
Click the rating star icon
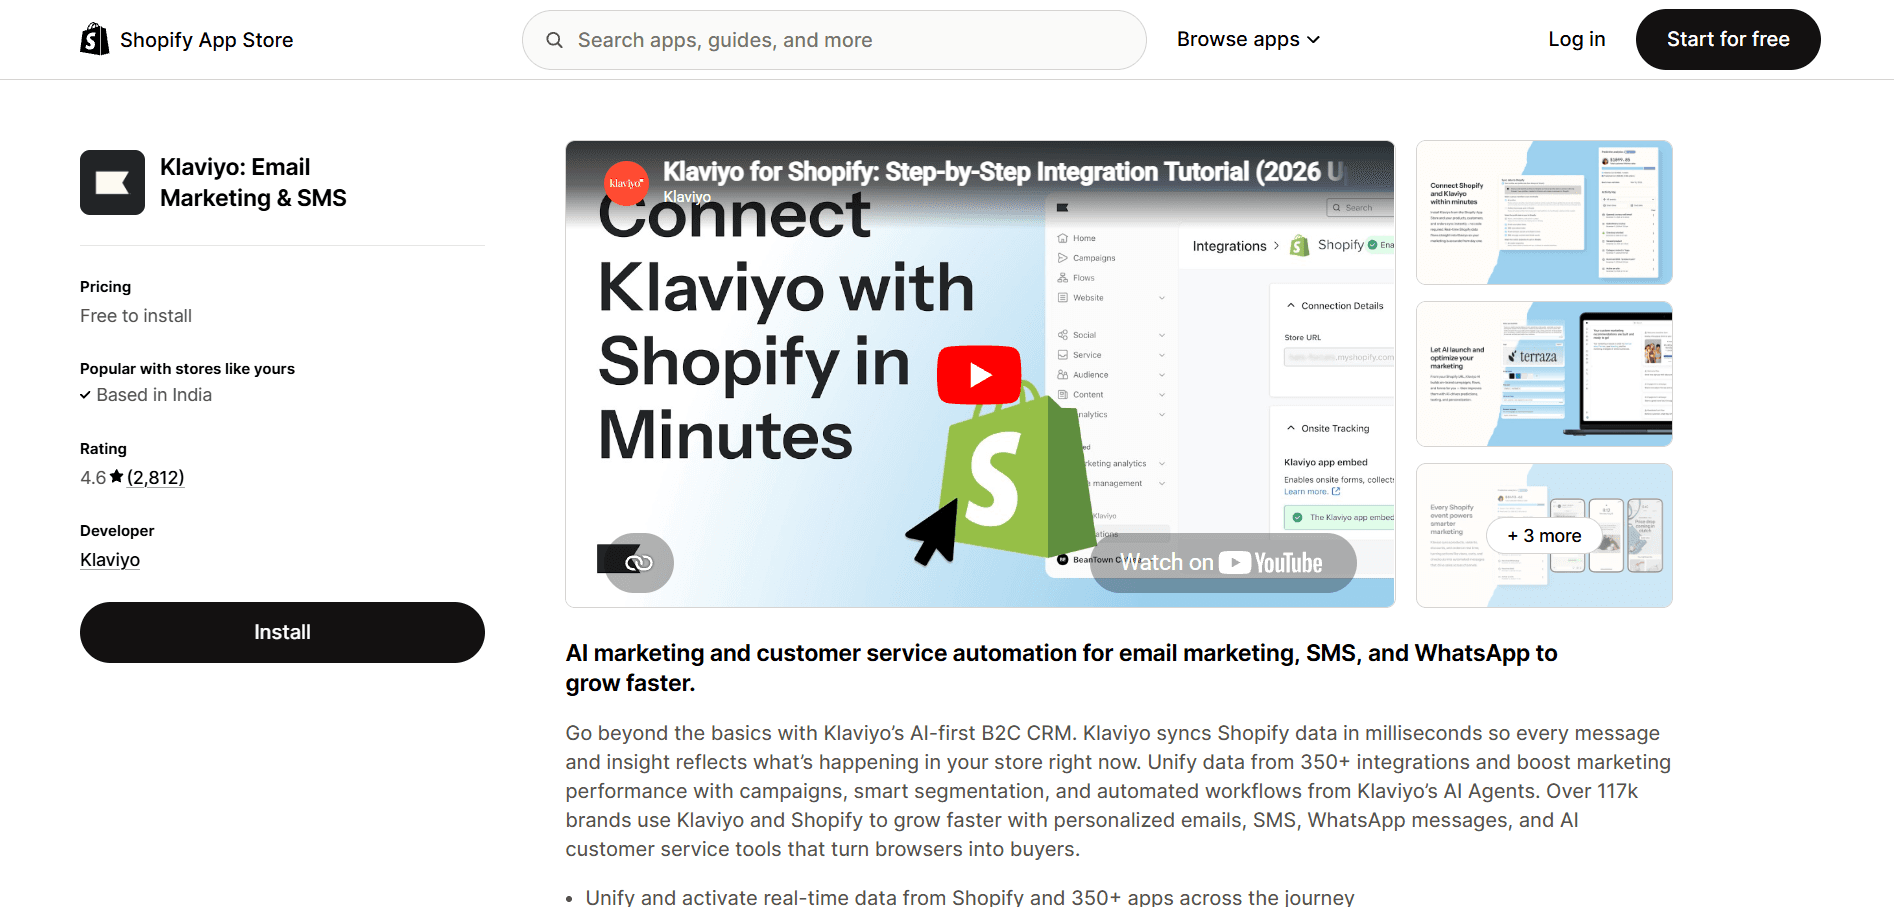[x=116, y=476]
